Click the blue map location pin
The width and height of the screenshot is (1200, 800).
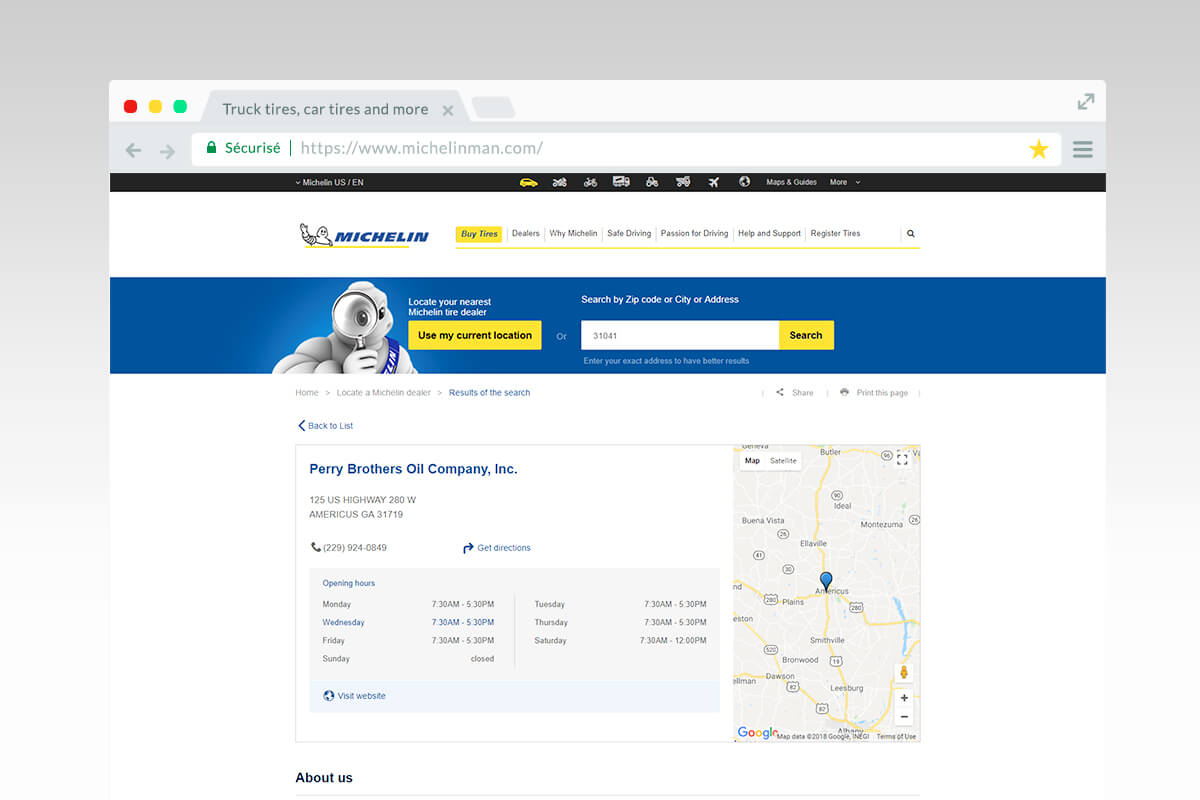click(x=826, y=580)
